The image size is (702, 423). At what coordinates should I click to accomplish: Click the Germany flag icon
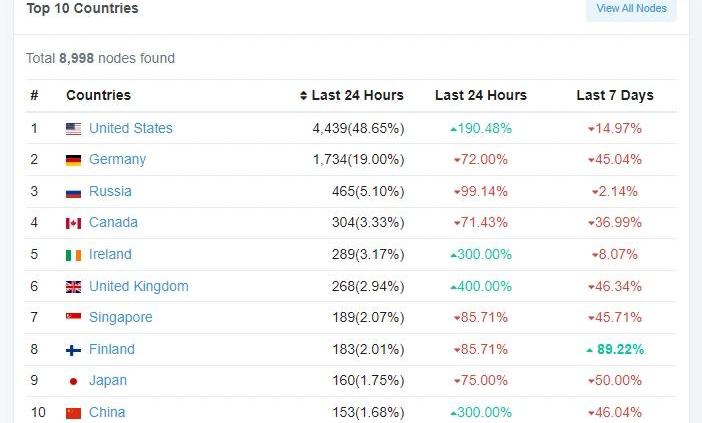[73, 160]
